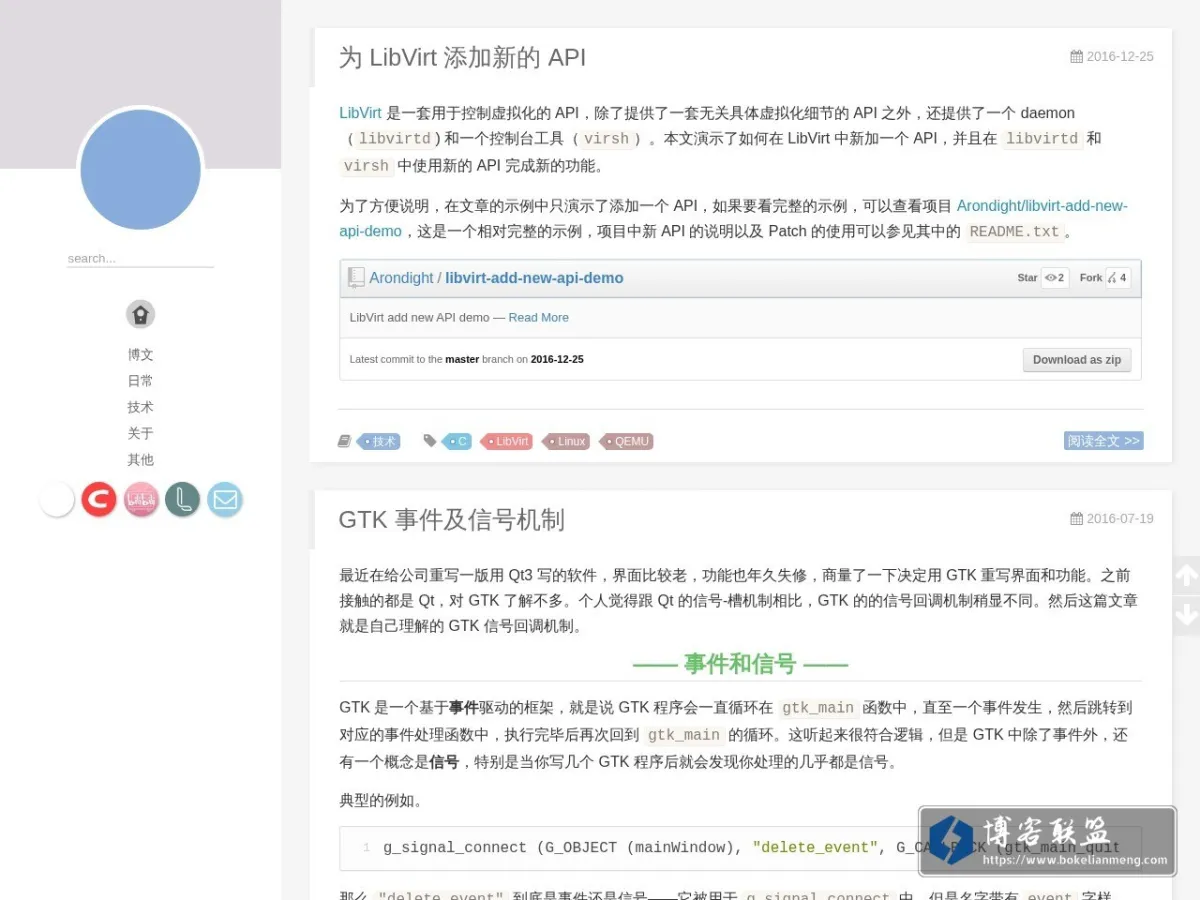Open the 关于 menu item

pos(140,433)
